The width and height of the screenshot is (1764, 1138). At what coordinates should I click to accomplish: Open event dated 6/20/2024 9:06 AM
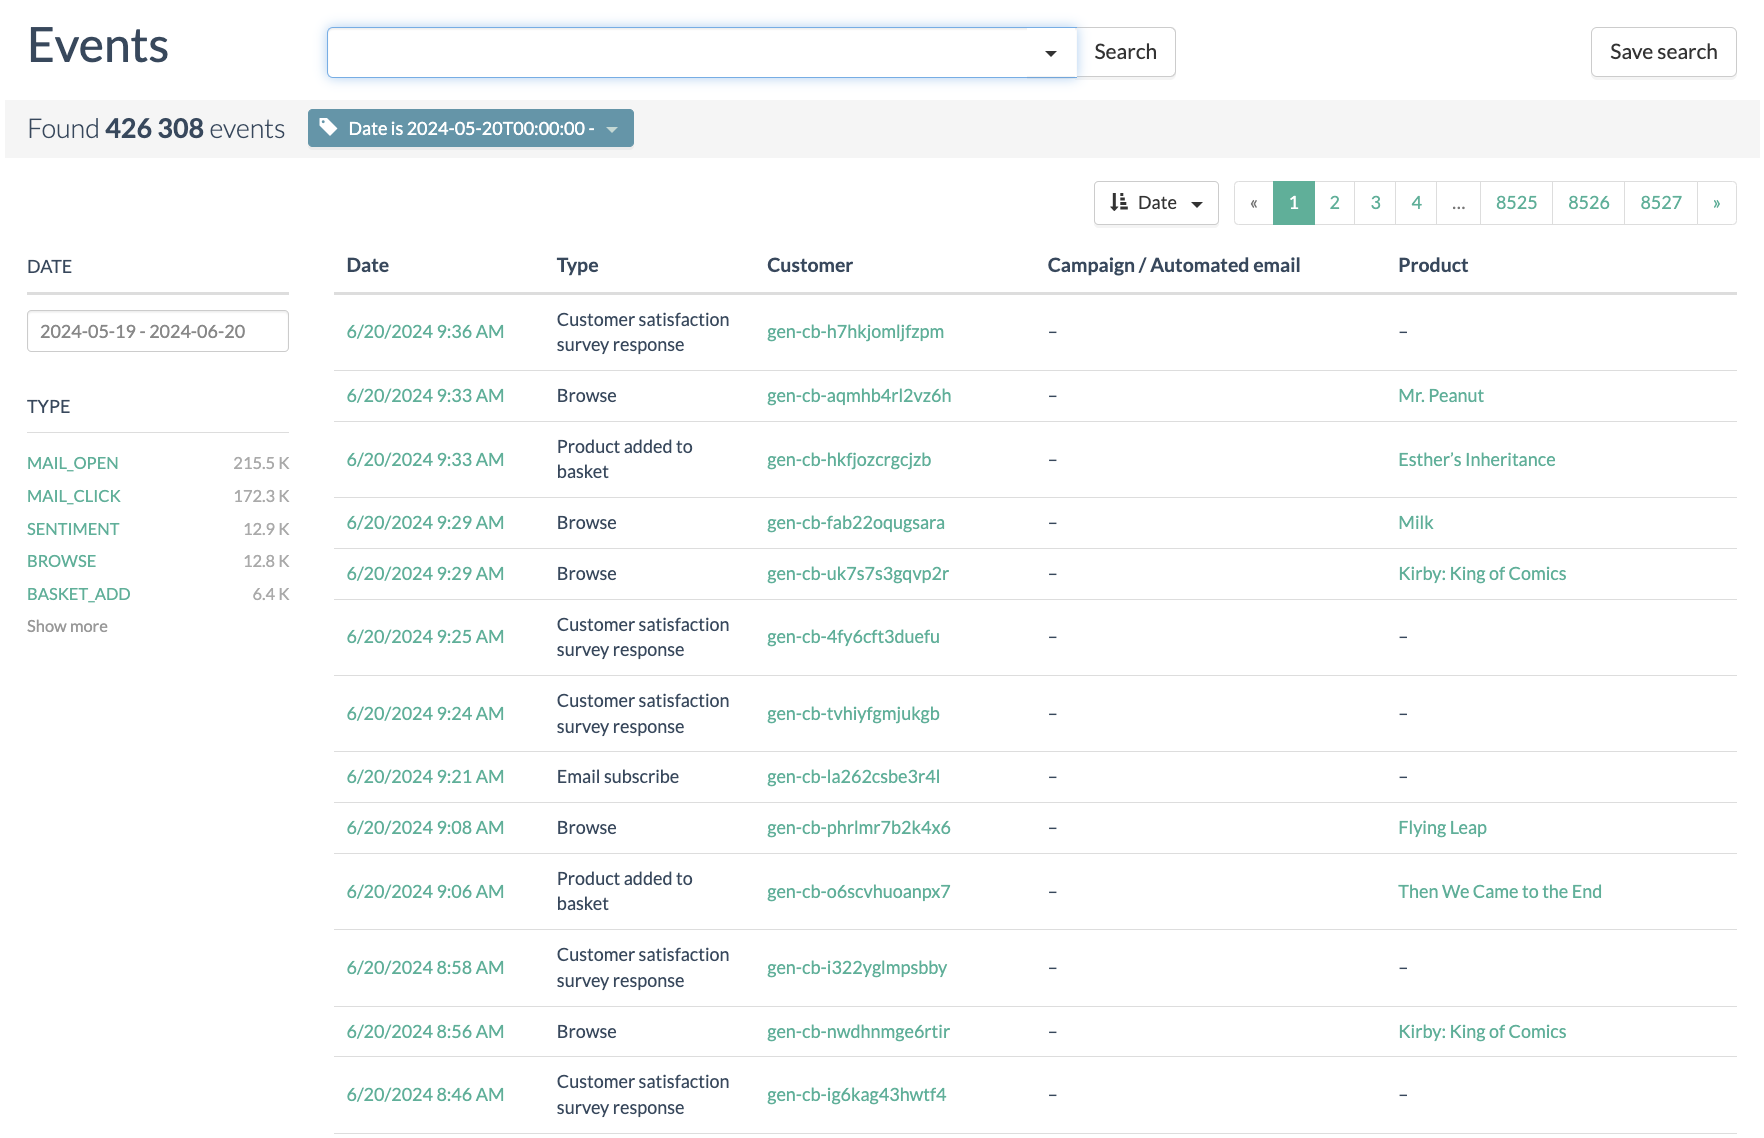tap(425, 892)
